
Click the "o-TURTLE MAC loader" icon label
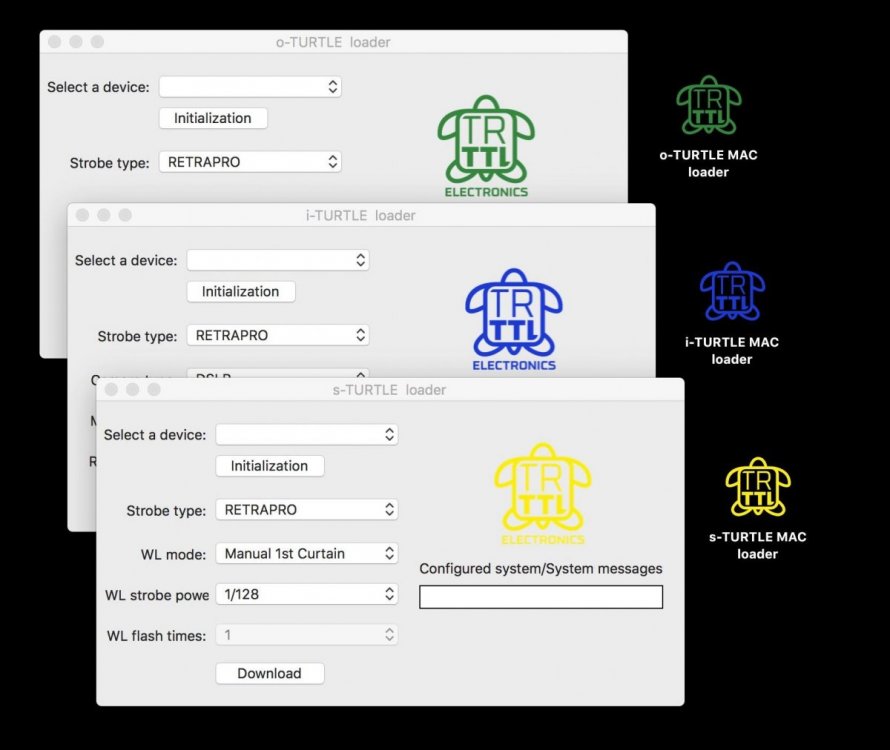[x=708, y=163]
